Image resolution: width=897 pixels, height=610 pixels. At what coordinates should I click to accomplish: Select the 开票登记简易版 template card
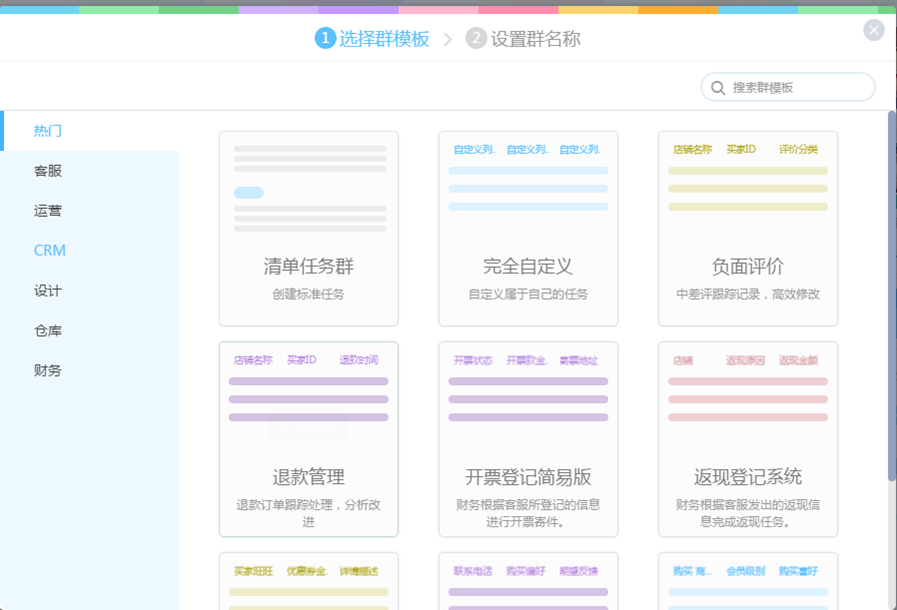click(x=528, y=439)
